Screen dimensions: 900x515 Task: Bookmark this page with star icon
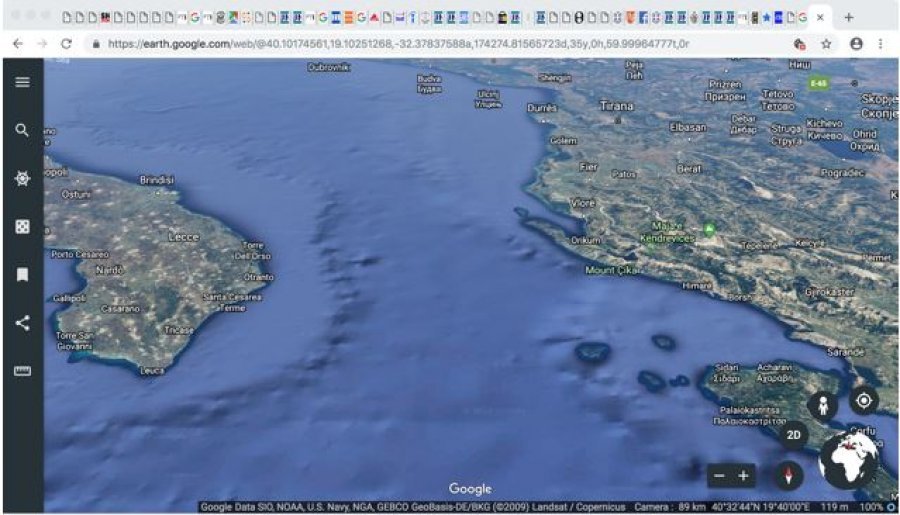[827, 44]
